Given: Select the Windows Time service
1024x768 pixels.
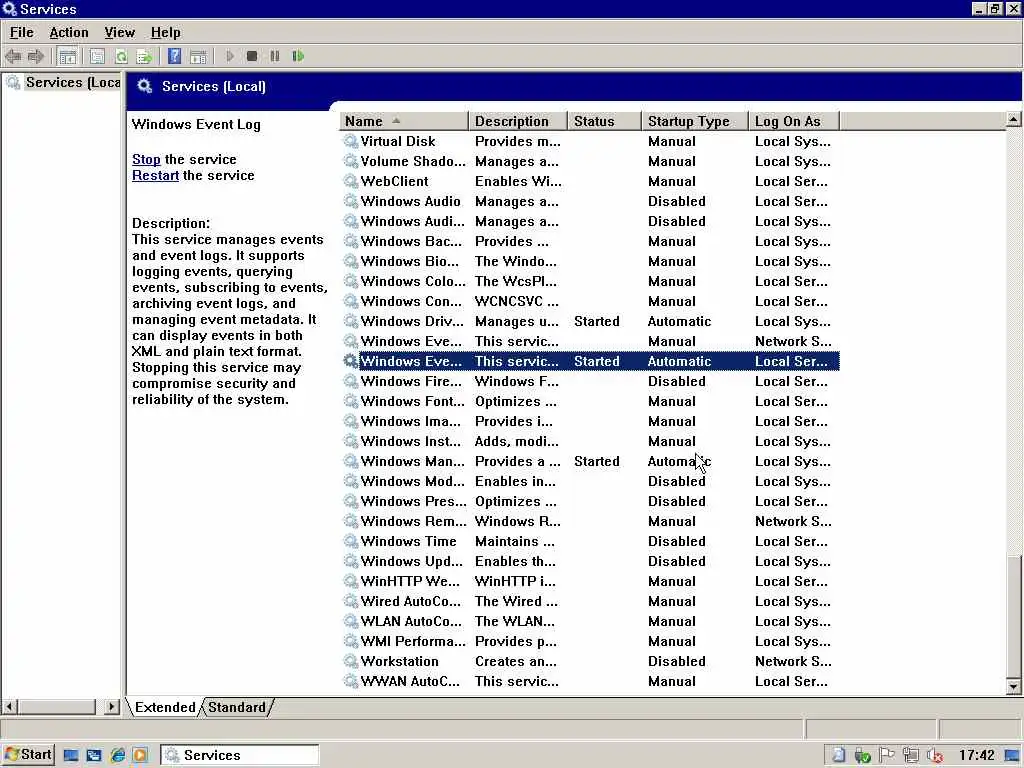Looking at the screenshot, I should click(590, 541).
